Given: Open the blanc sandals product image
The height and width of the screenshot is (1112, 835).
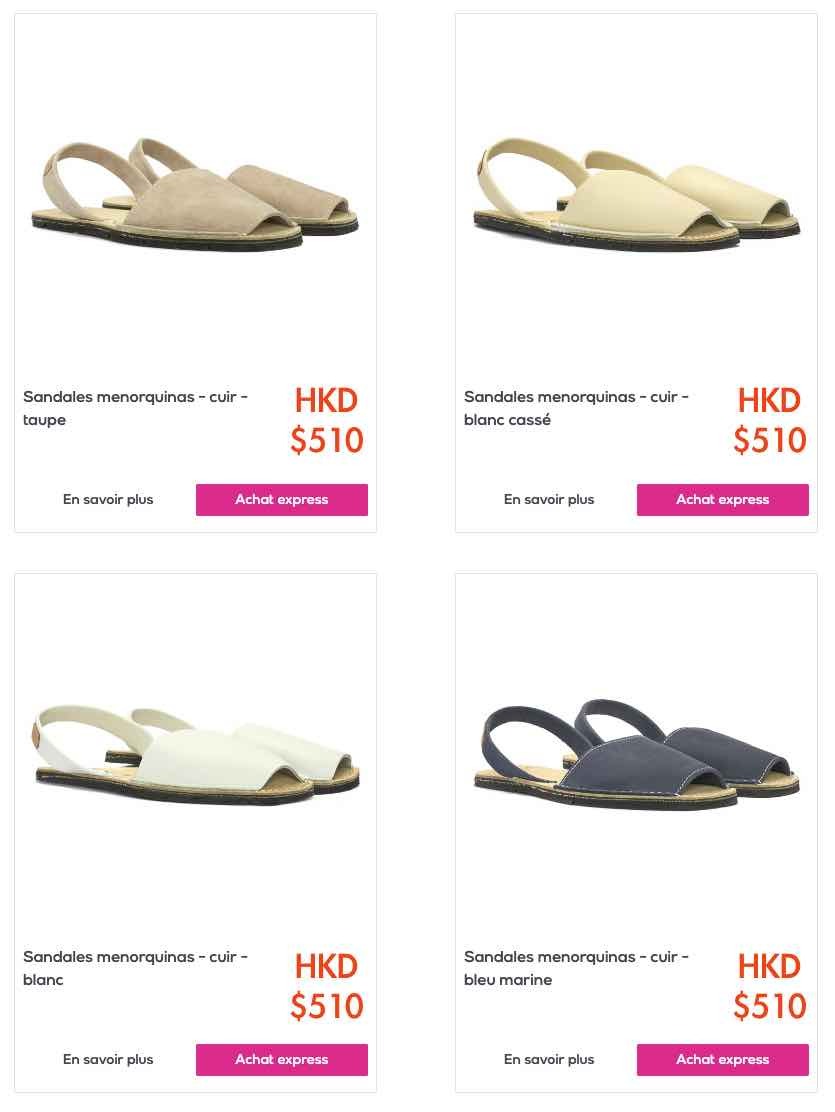Looking at the screenshot, I should click(x=197, y=754).
